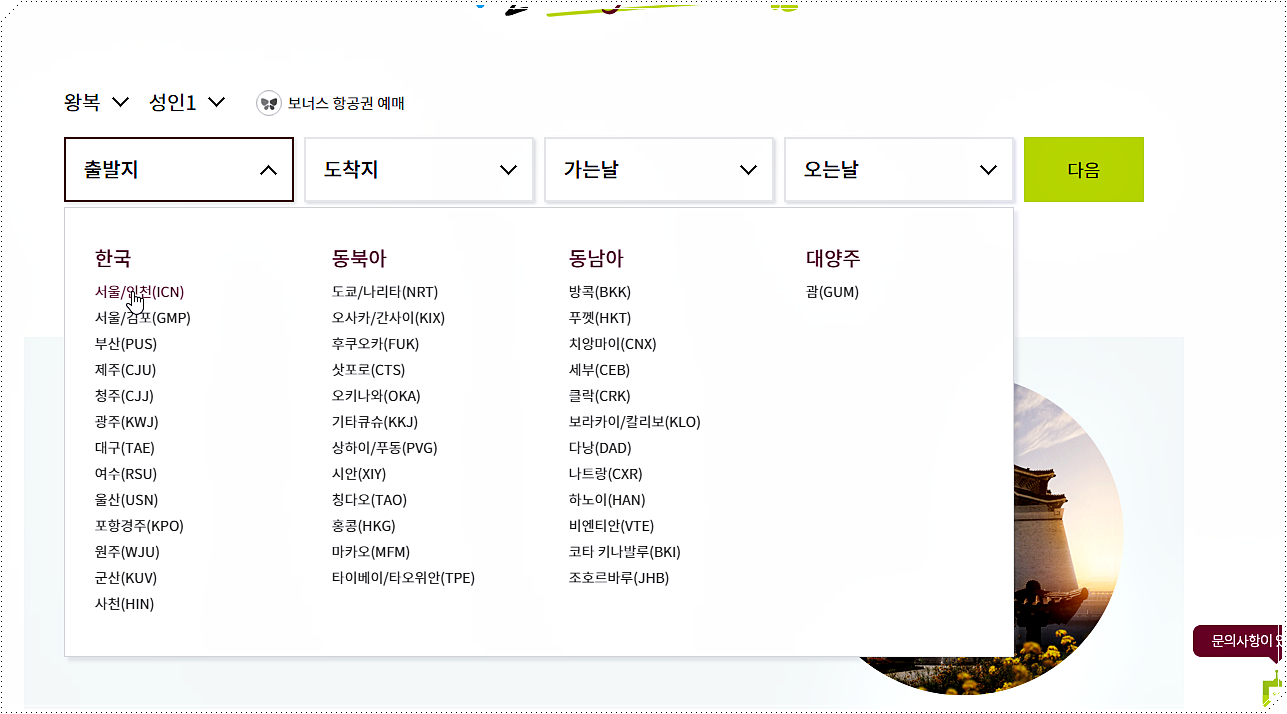
Task: Open the 왕복 trip type dropdown
Action: (x=96, y=102)
